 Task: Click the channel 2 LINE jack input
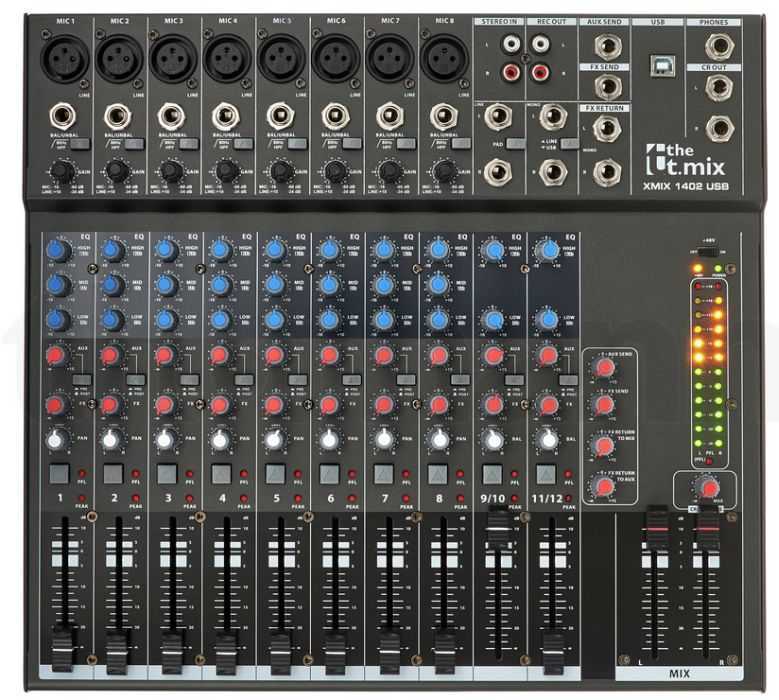coord(117,117)
